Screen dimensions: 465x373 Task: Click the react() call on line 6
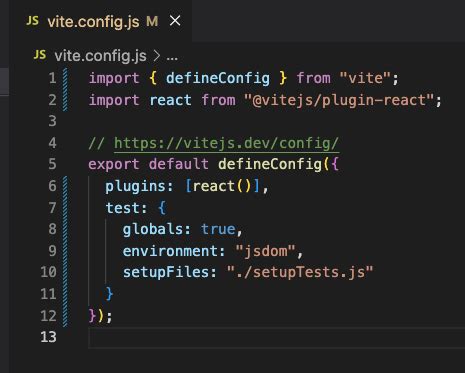[222, 186]
